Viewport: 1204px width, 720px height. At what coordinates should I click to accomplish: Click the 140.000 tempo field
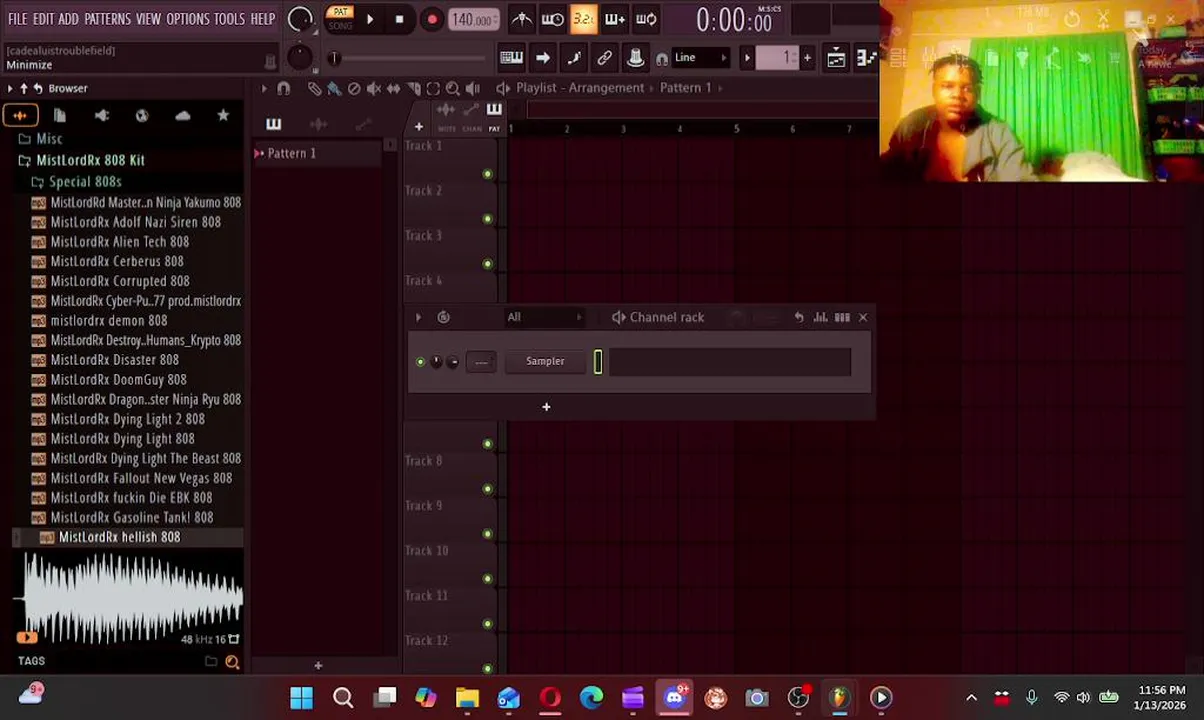[472, 20]
